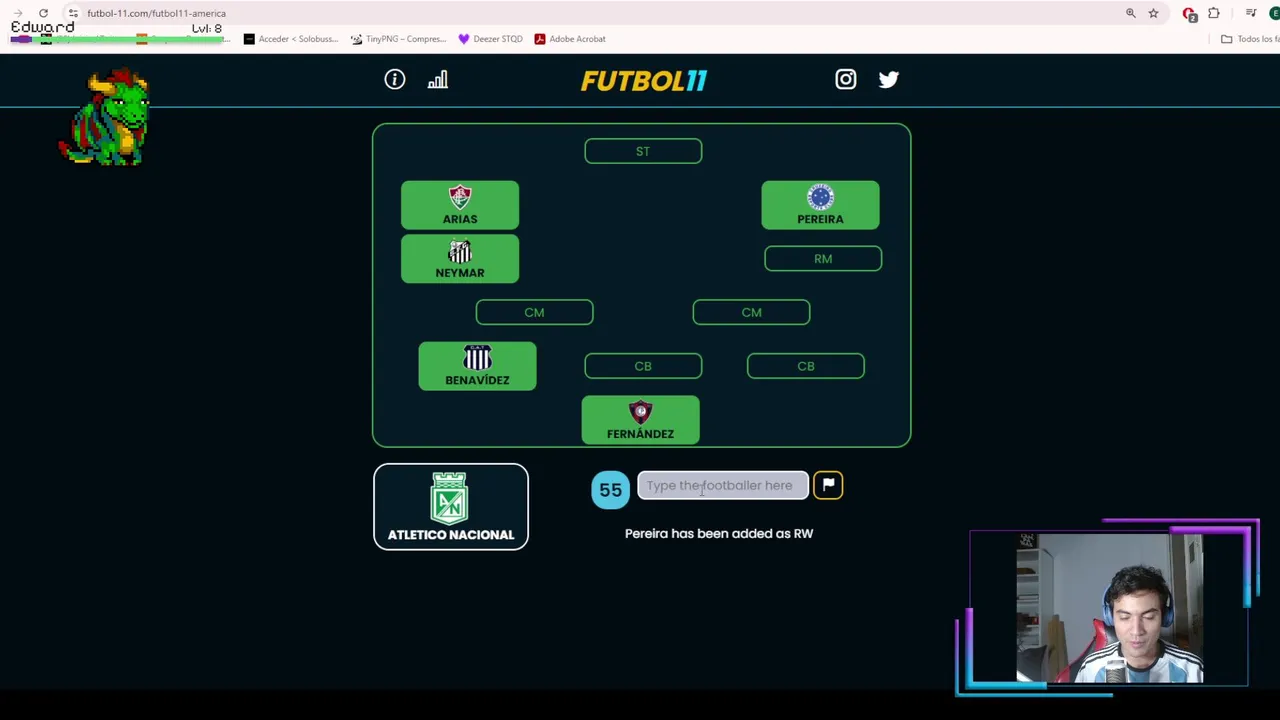
Task: Select the CB slot above Fernández
Action: click(643, 366)
